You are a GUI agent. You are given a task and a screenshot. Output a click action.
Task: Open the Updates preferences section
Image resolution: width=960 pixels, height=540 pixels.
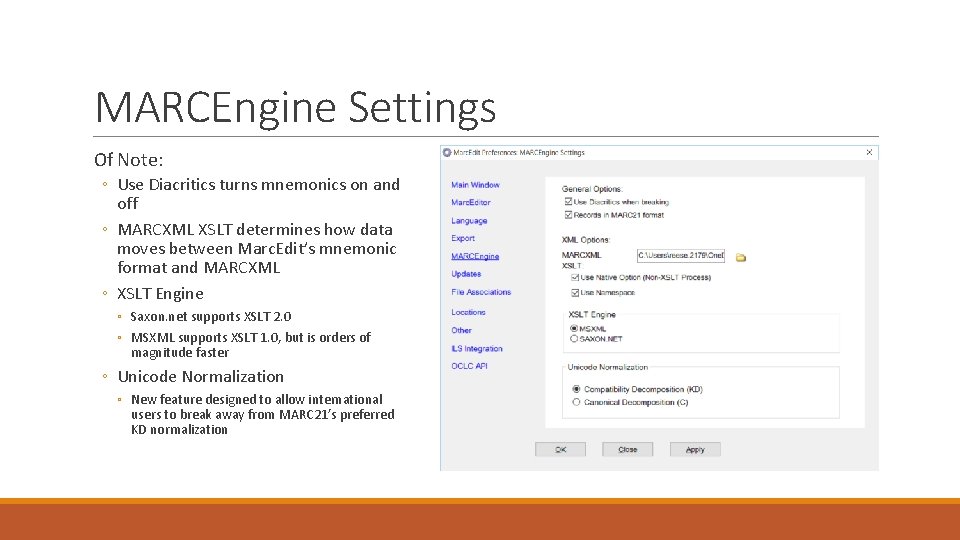(x=466, y=274)
